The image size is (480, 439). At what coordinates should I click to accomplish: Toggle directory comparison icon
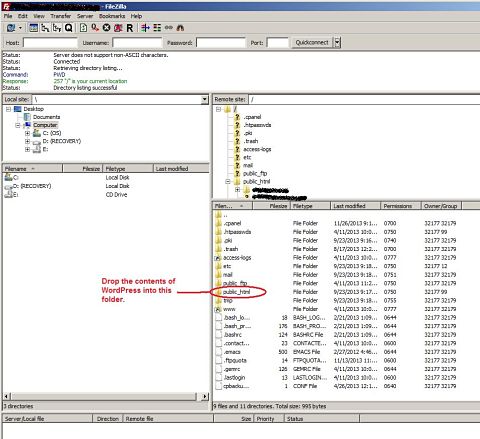coord(157,28)
